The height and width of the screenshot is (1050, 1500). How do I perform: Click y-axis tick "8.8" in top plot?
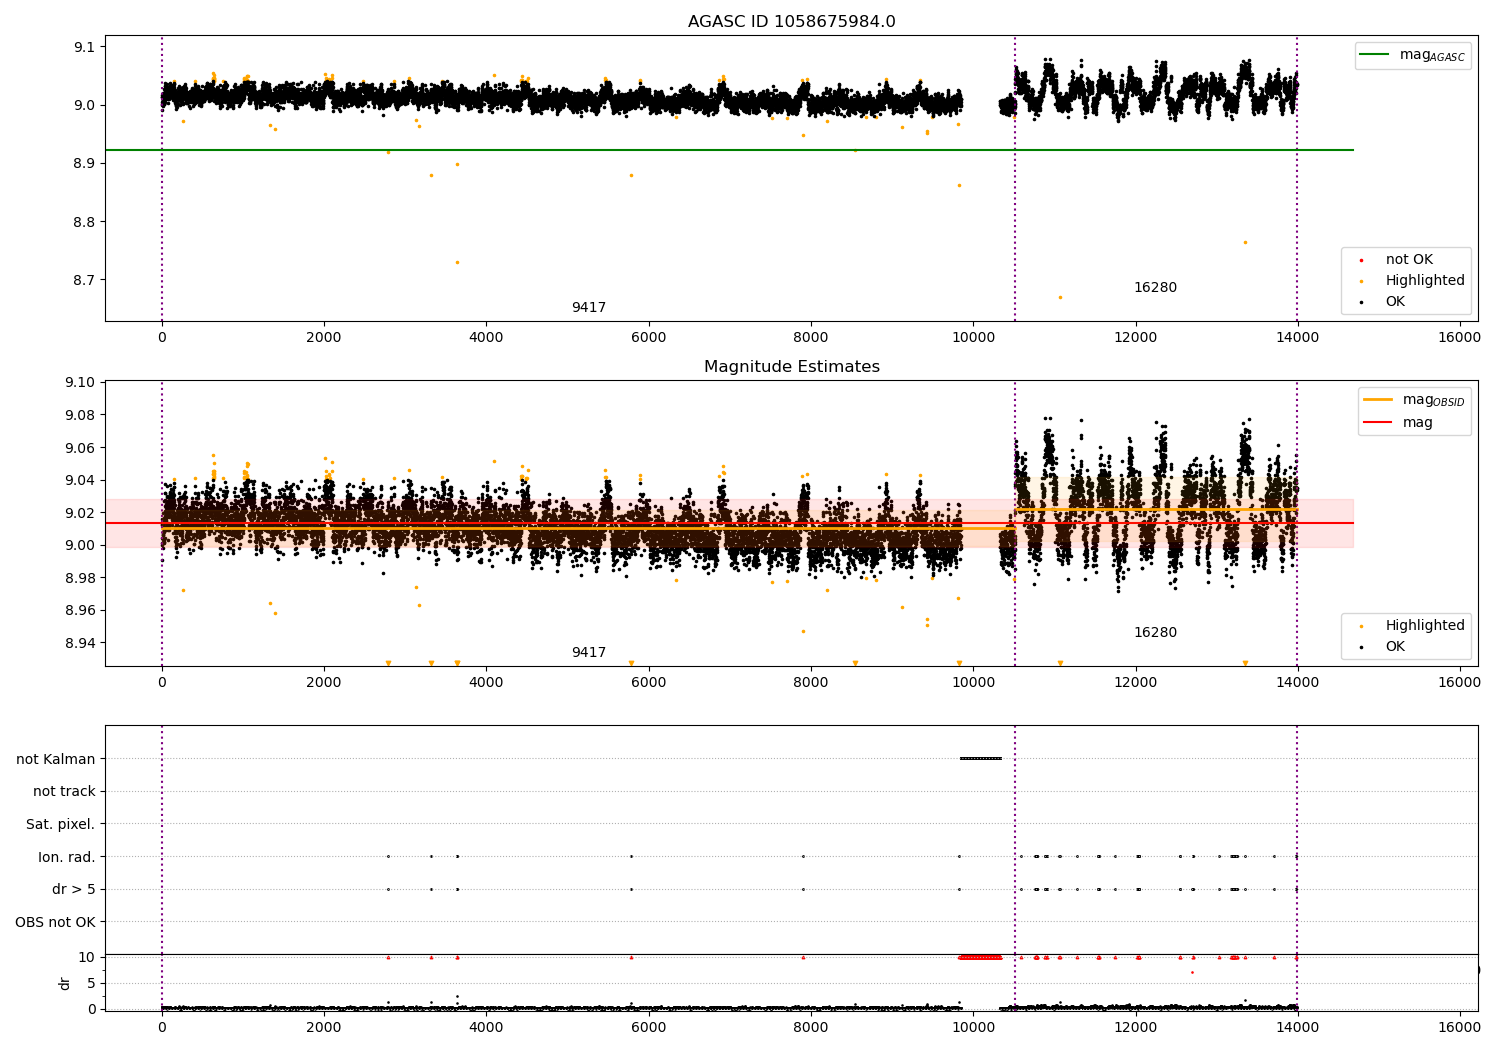[84, 222]
